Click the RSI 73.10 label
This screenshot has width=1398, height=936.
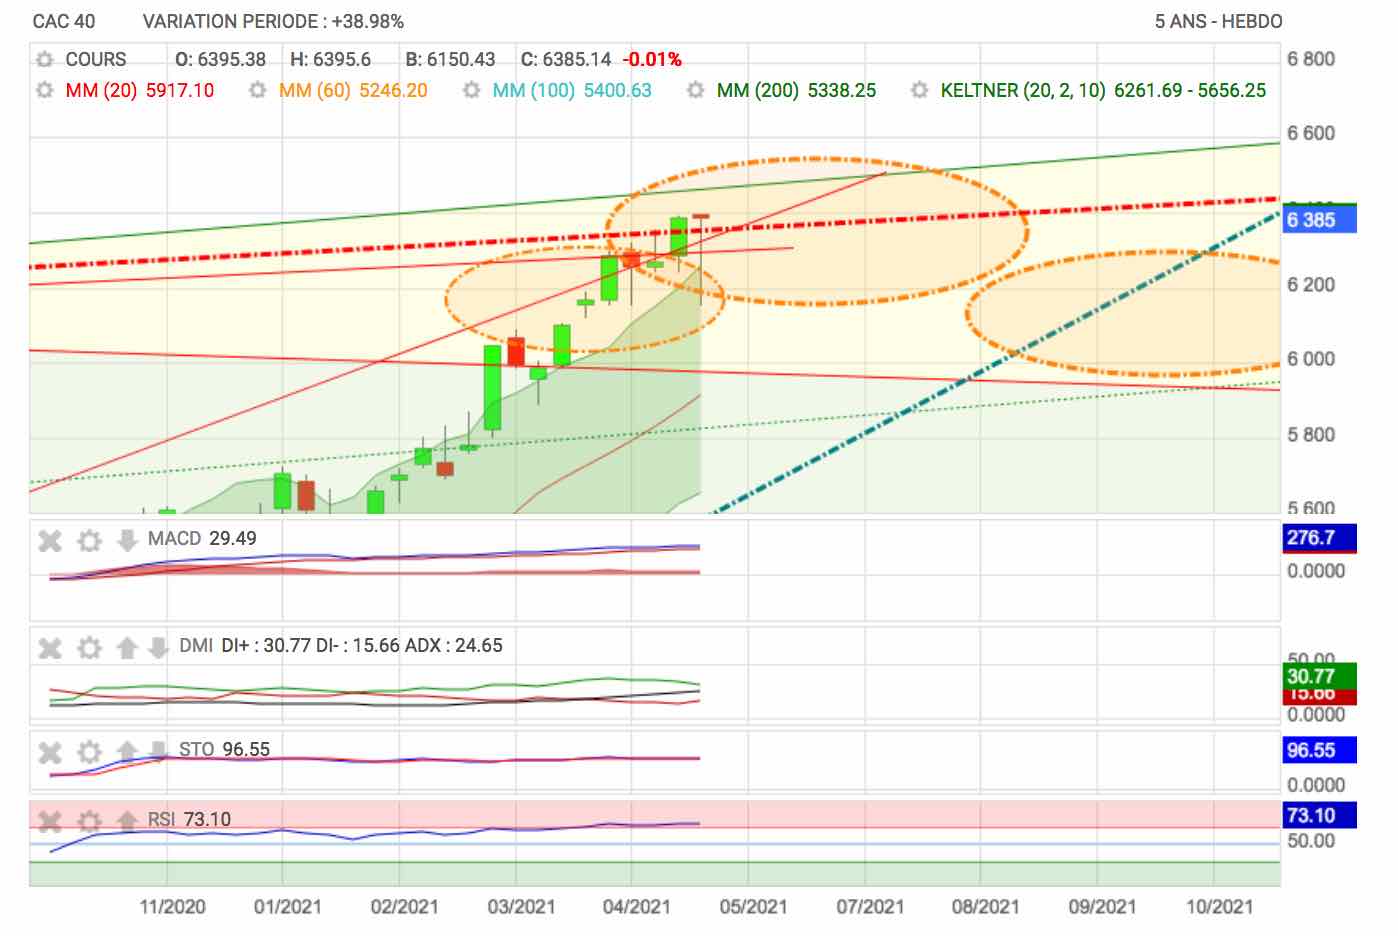[x=189, y=820]
